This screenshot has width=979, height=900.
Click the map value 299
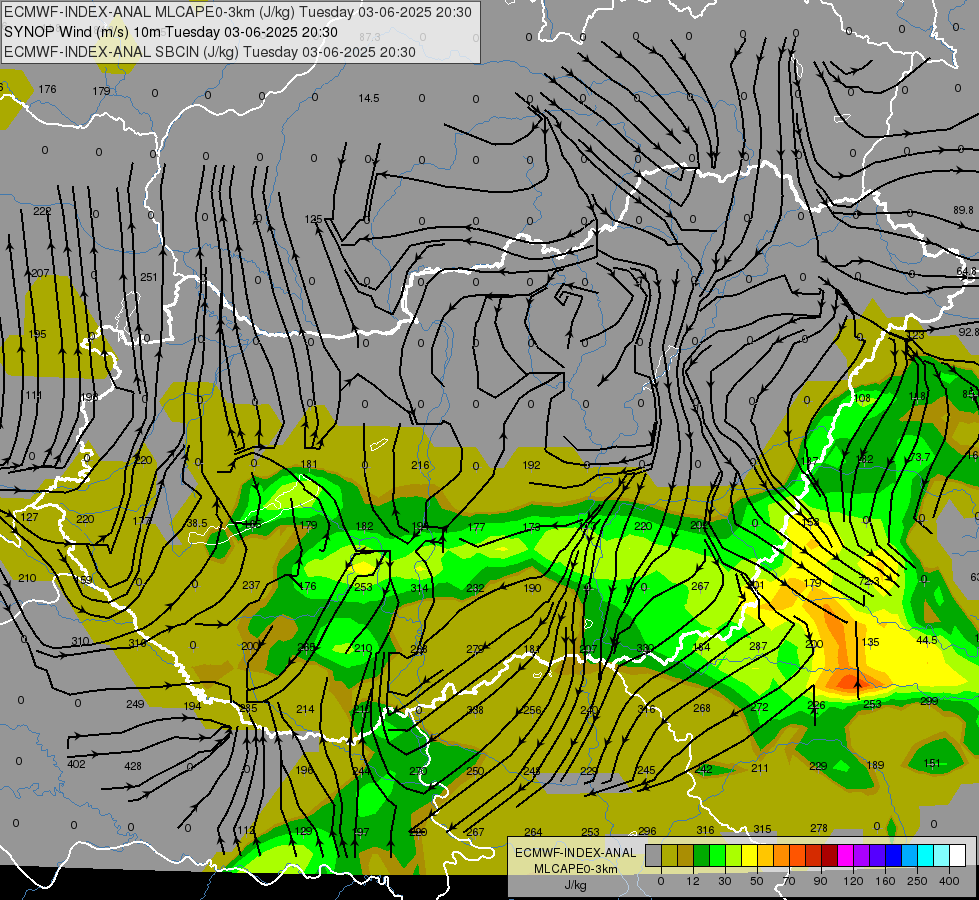coord(929,701)
